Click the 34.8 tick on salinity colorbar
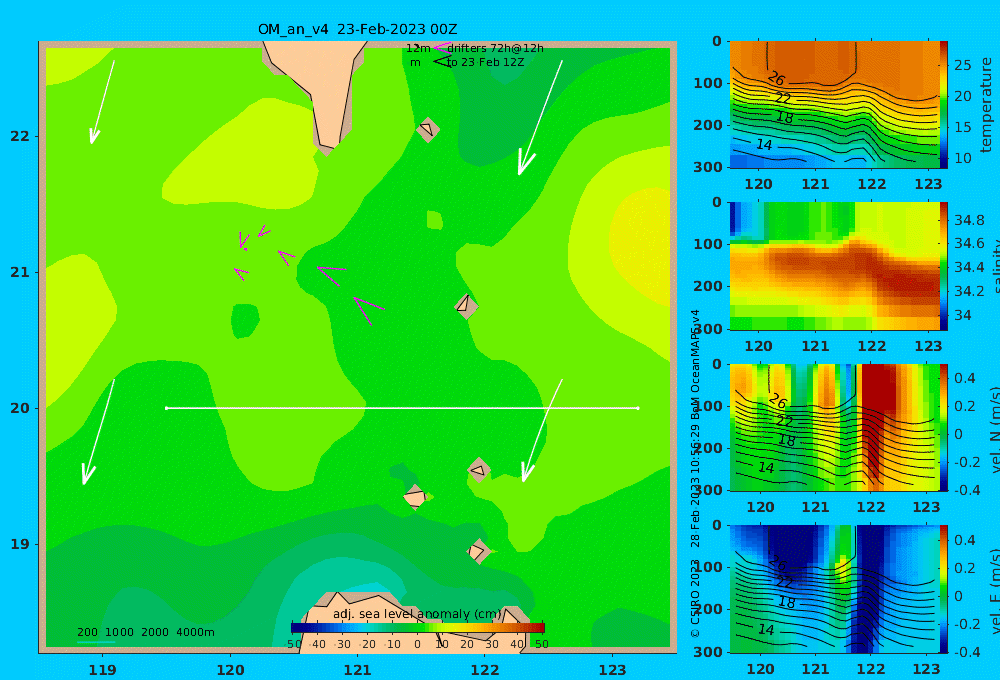 click(969, 220)
